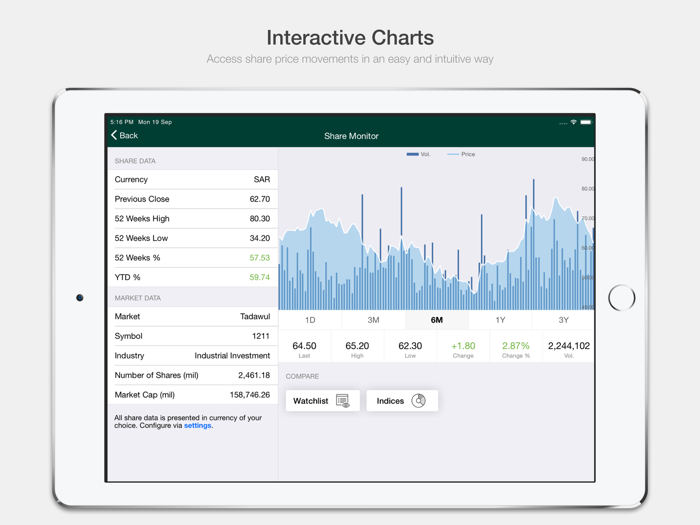The image size is (700, 525).
Task: Click the Vol. value 2,244,102
Action: pyautogui.click(x=569, y=346)
